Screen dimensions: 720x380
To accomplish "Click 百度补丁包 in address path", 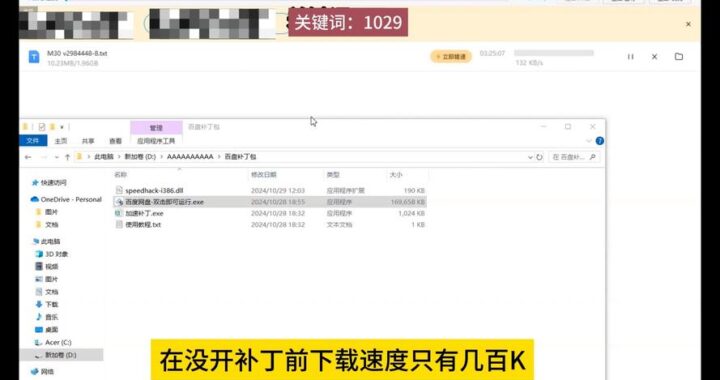I will pos(240,157).
